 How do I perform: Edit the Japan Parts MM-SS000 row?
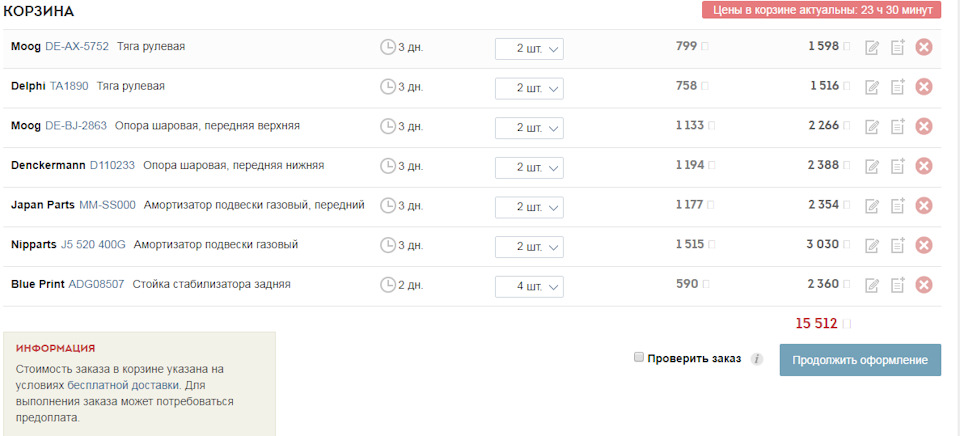[x=872, y=206]
